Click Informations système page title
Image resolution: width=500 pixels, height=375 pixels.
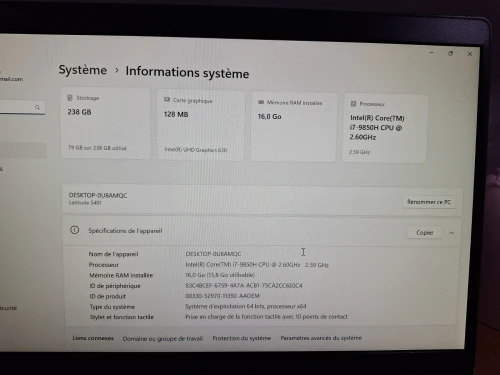tap(187, 72)
